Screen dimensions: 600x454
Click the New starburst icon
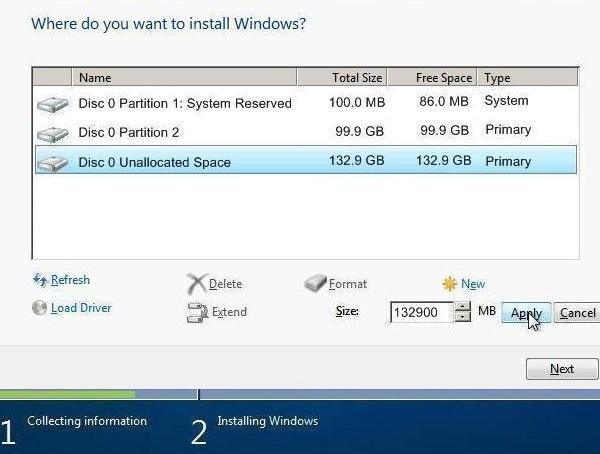pyautogui.click(x=449, y=284)
